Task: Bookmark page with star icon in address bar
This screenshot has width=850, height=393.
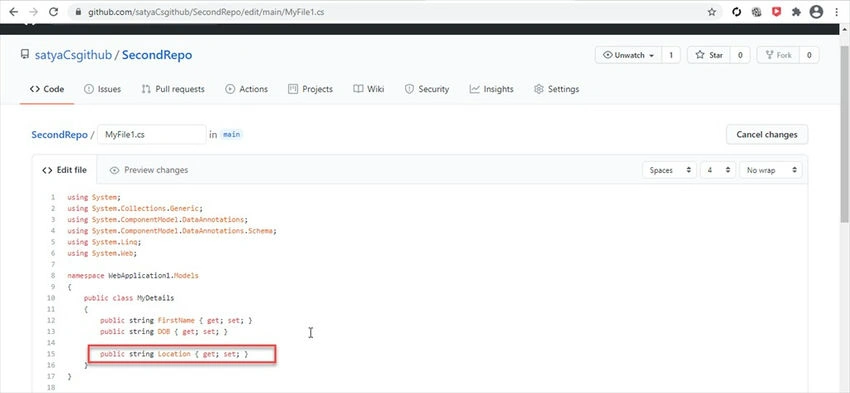Action: (x=712, y=12)
